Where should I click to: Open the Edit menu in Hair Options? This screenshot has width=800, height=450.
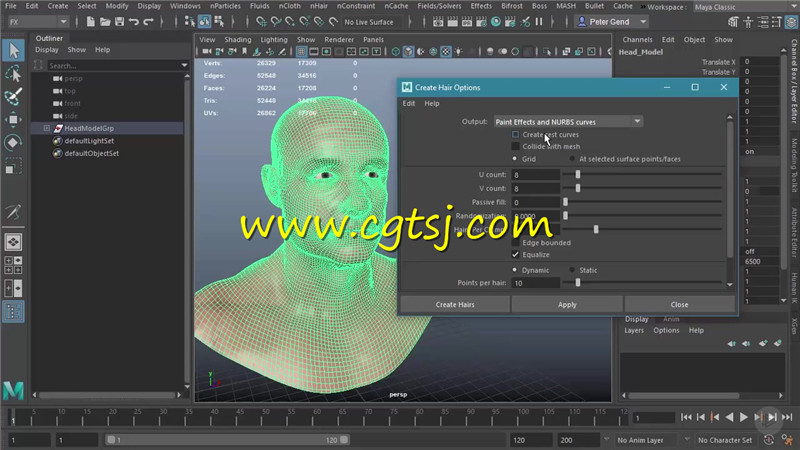click(409, 104)
